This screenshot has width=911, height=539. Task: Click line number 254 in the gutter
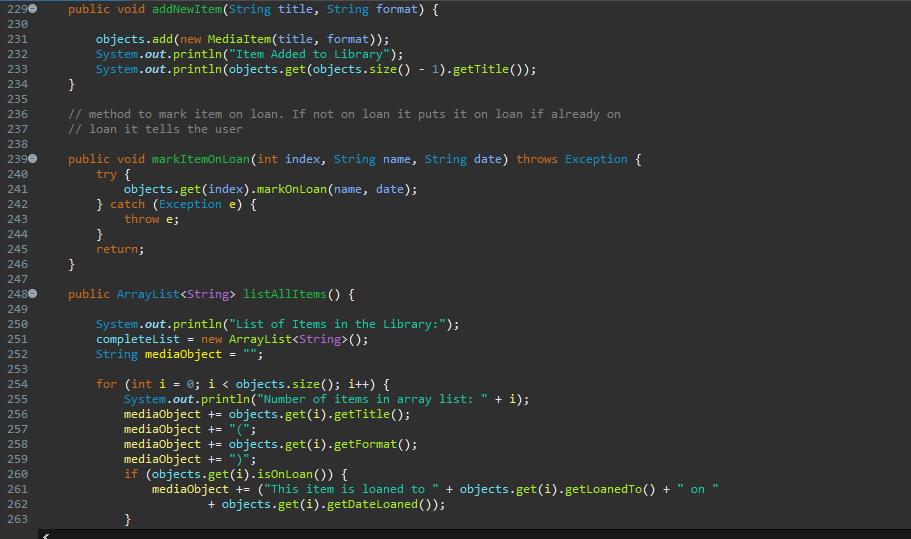(17, 384)
